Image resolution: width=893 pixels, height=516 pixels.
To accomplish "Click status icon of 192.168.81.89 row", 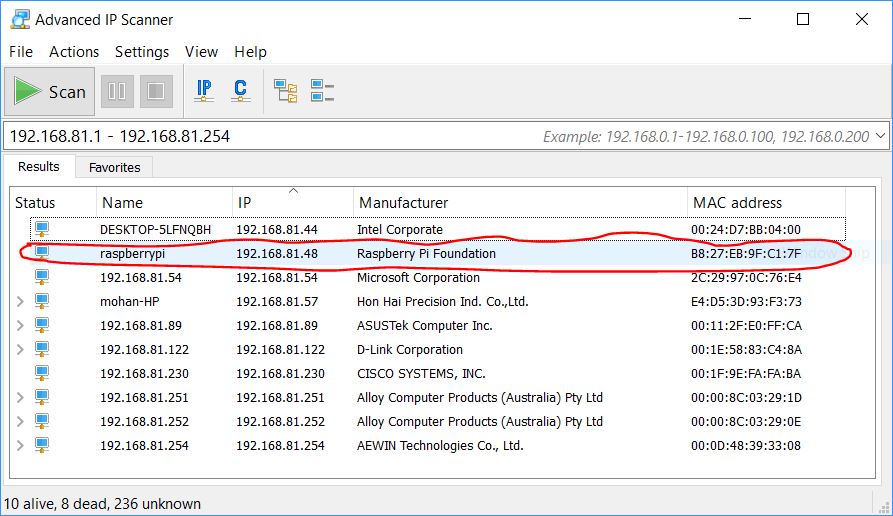I will click(x=42, y=325).
